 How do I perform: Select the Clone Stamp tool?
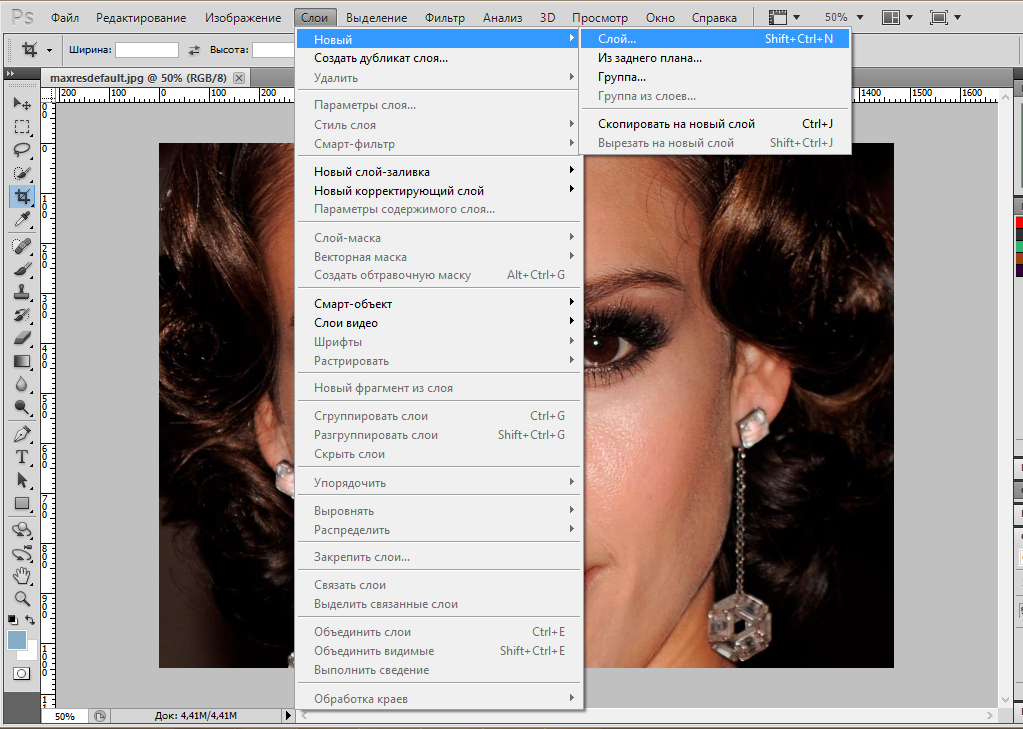[x=22, y=292]
